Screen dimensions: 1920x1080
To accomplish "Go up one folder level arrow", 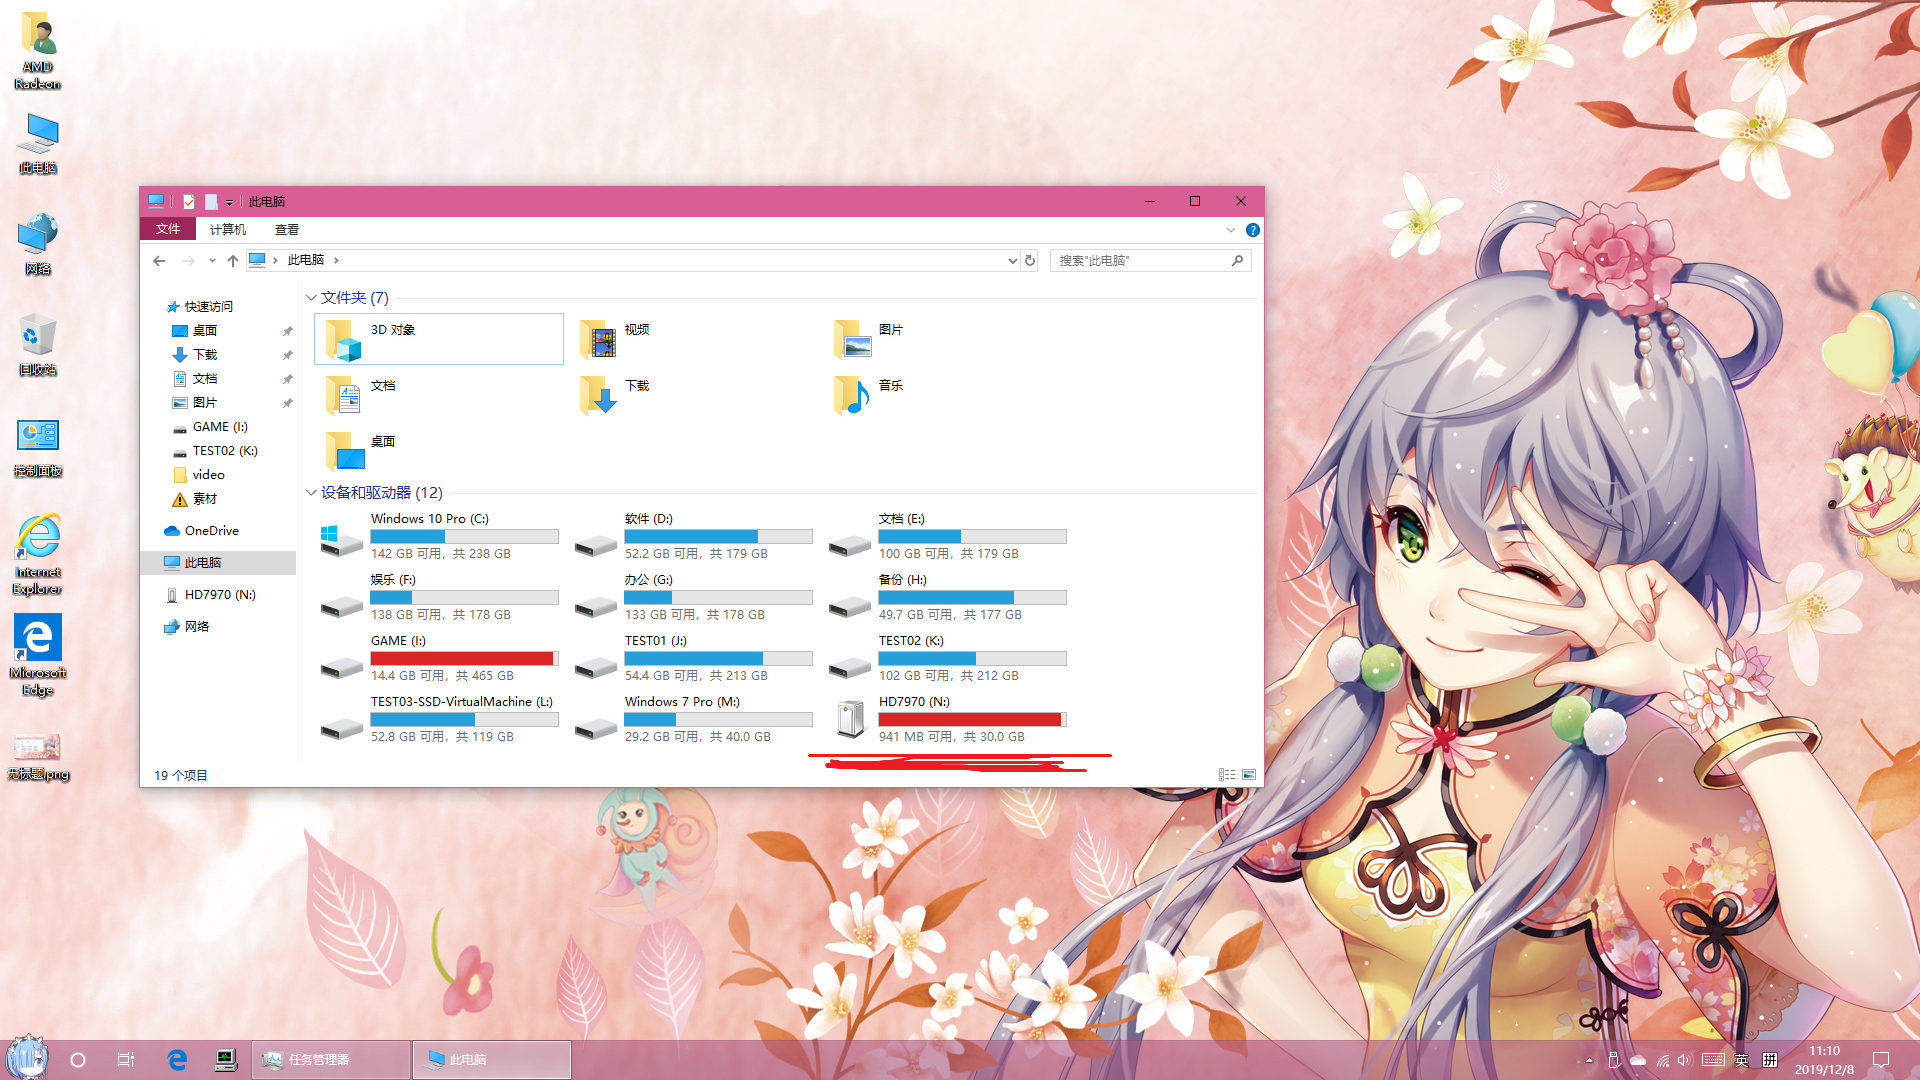I will tap(233, 260).
